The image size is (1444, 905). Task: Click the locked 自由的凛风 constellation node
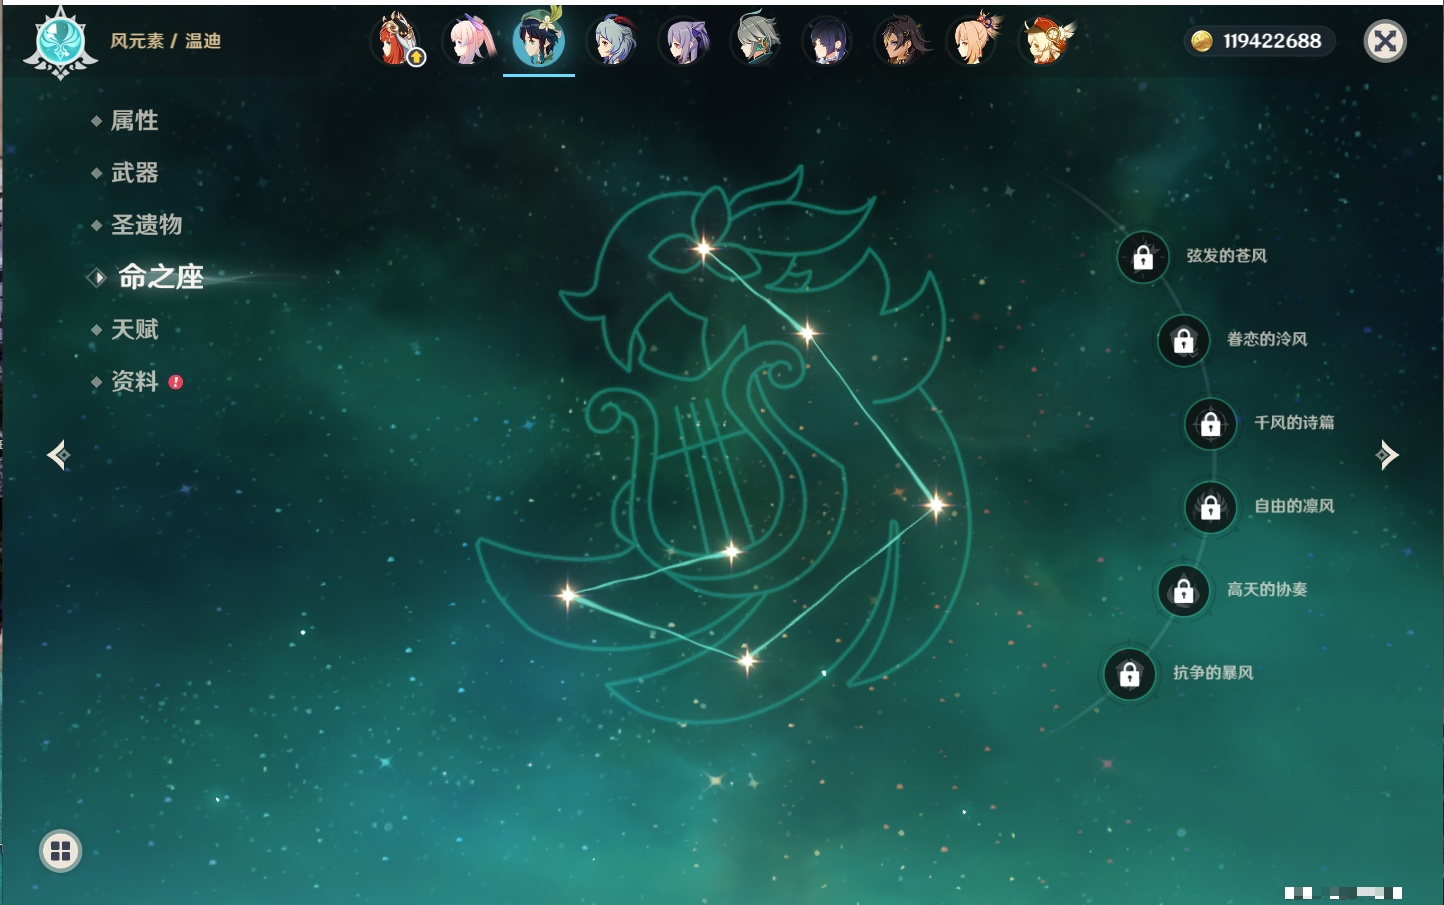[x=1211, y=508]
